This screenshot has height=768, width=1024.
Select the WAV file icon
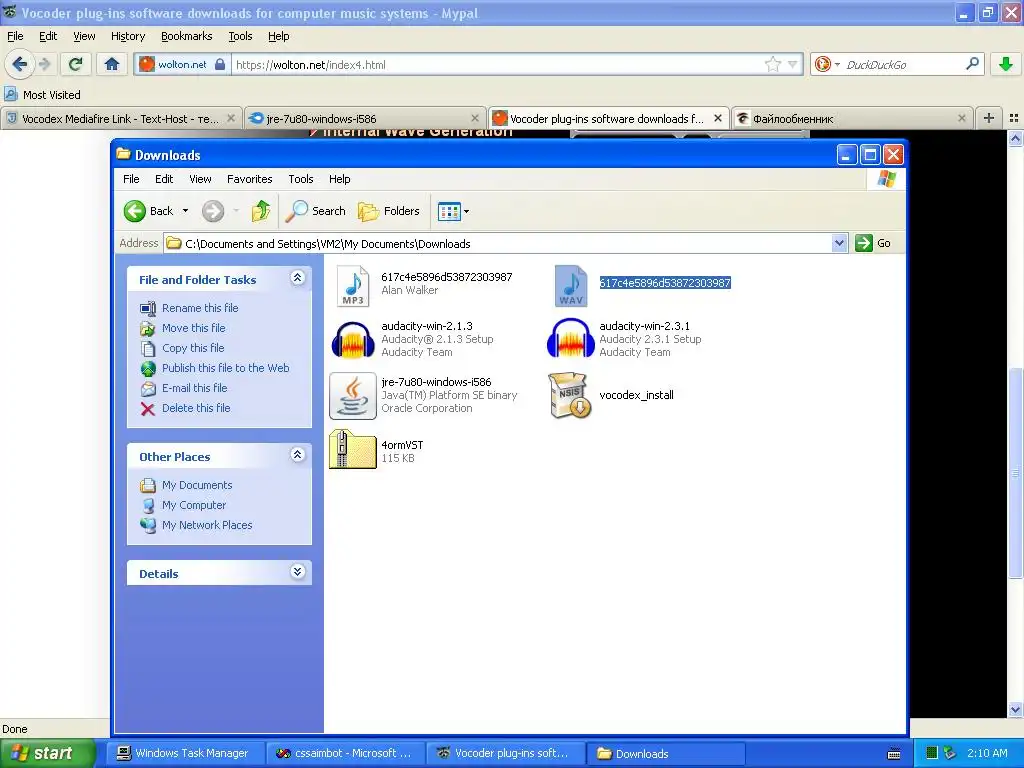[571, 285]
